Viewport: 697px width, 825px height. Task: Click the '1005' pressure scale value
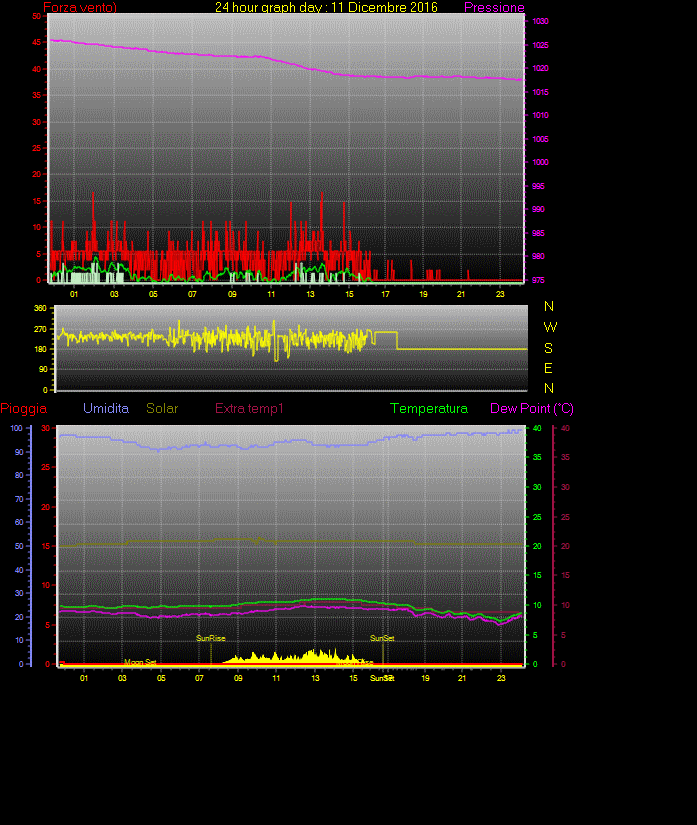pyautogui.click(x=540, y=139)
